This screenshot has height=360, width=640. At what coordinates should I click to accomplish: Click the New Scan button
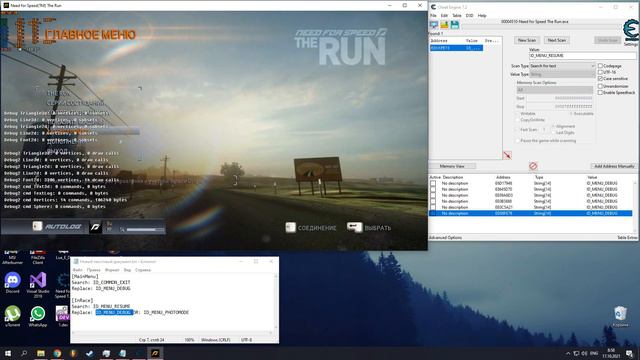coord(527,40)
